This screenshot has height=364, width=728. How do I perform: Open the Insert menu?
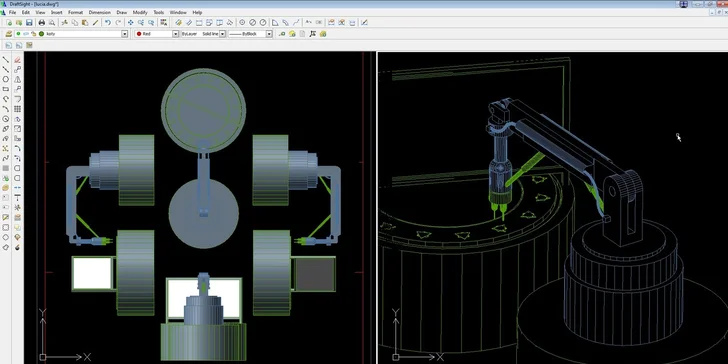[x=57, y=13]
